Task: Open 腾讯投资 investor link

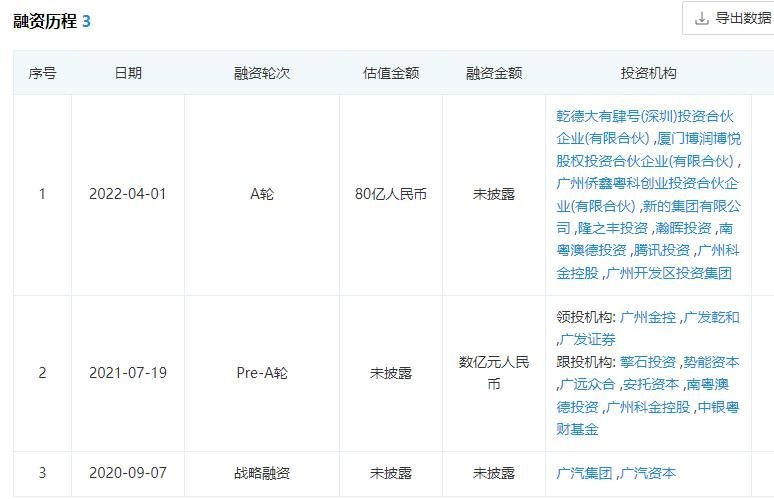Action: pyautogui.click(x=661, y=250)
